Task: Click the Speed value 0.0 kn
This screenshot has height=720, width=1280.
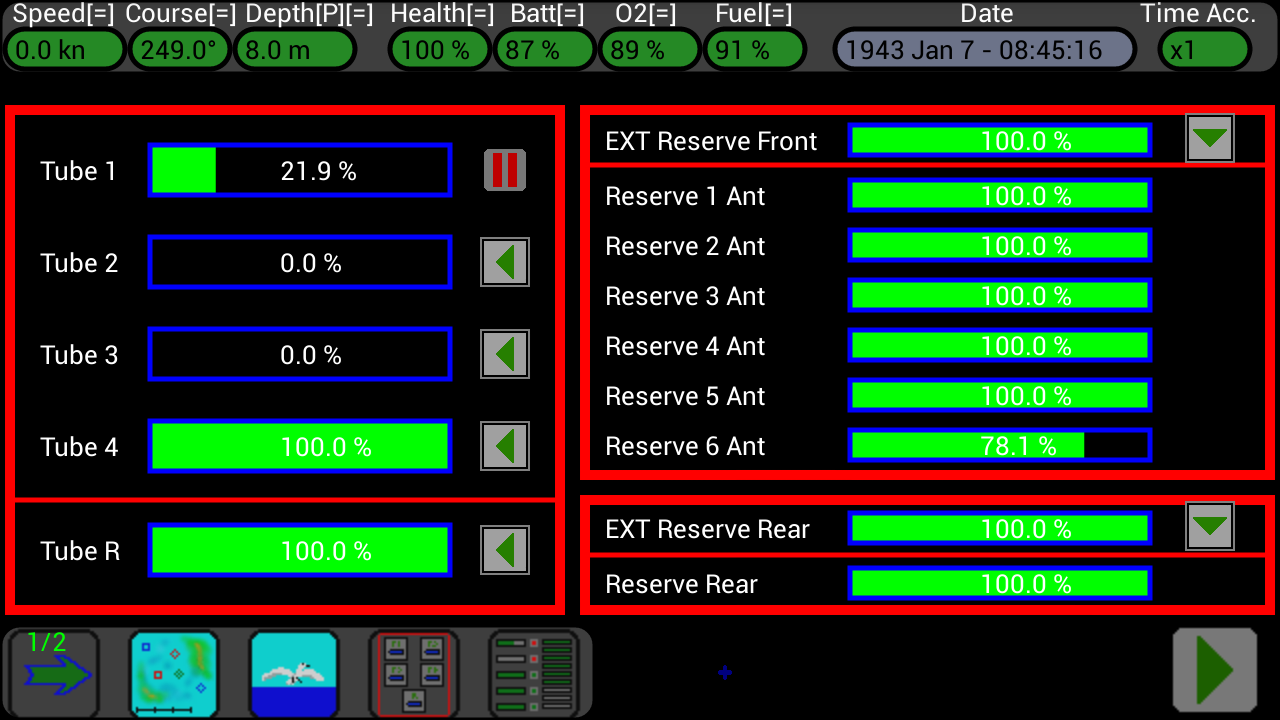Action: pyautogui.click(x=65, y=50)
